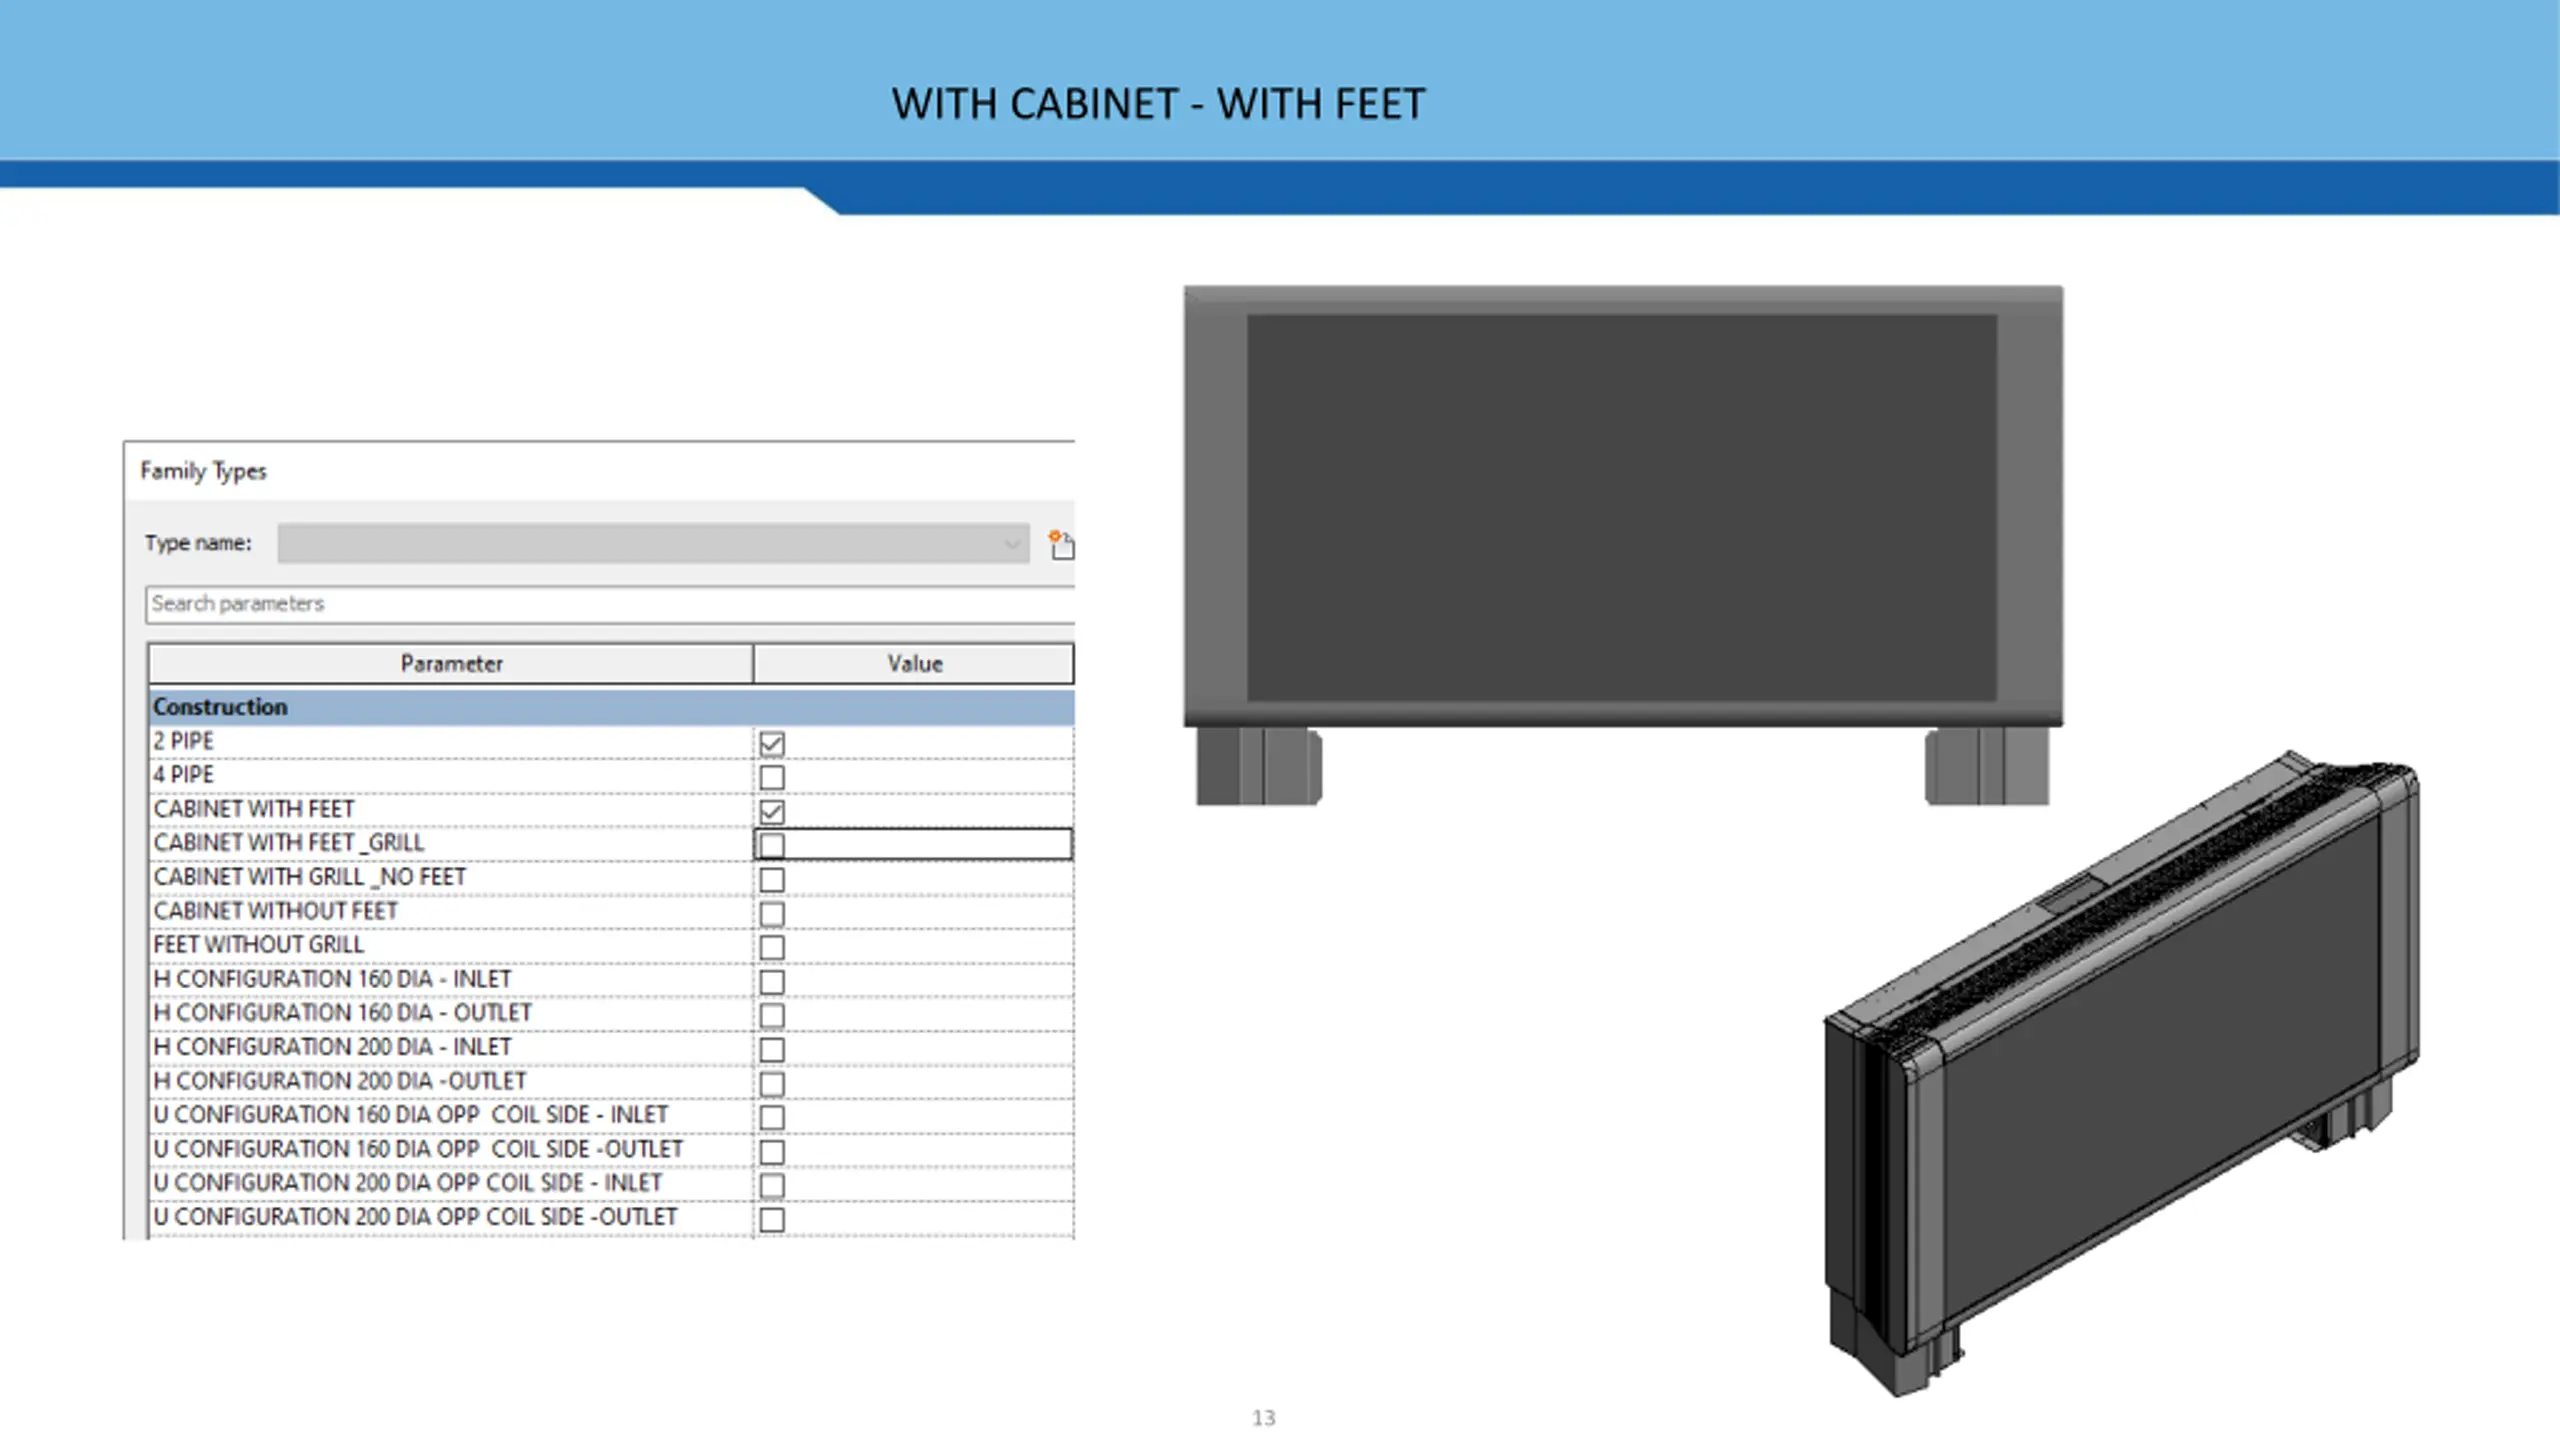The image size is (2560, 1440).
Task: Check U CONFIGURATION 200 DIA OPP COIL SIDE -OUTLET
Action: [772, 1219]
